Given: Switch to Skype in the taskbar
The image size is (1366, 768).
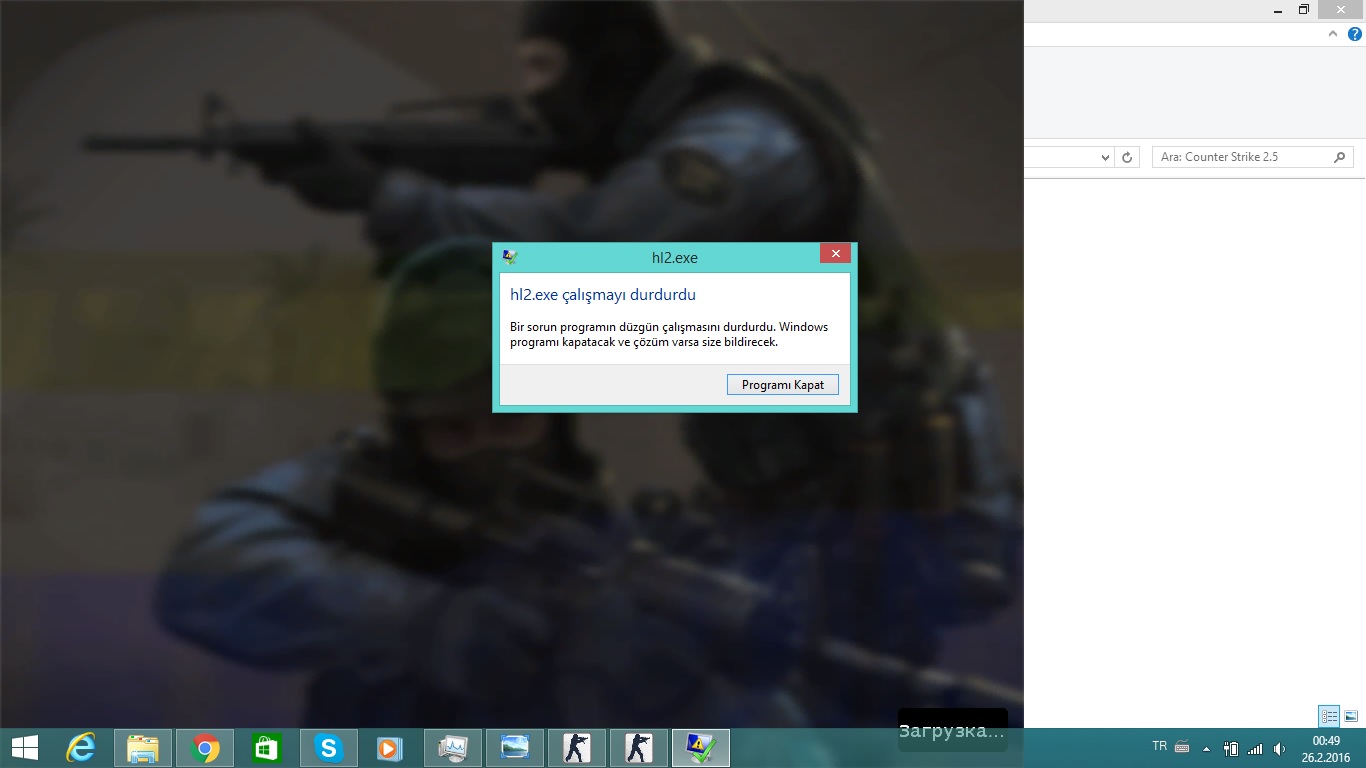Looking at the screenshot, I should point(328,748).
